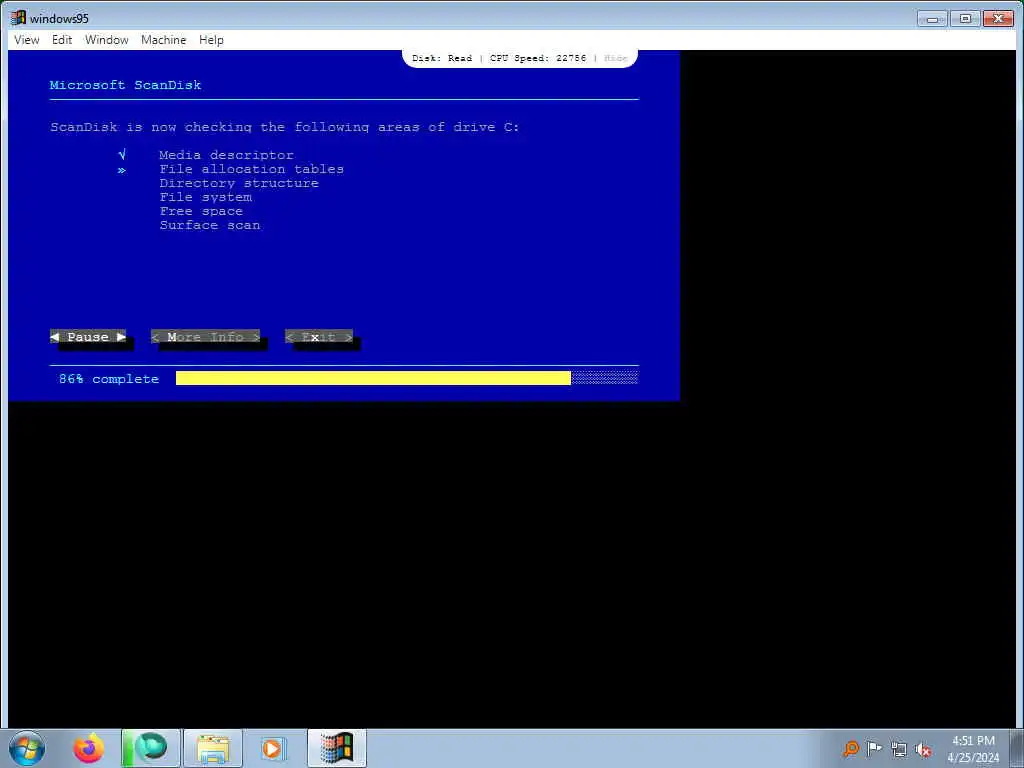This screenshot has width=1024, height=768.
Task: Click the 'File system' text
Action: click(x=206, y=197)
